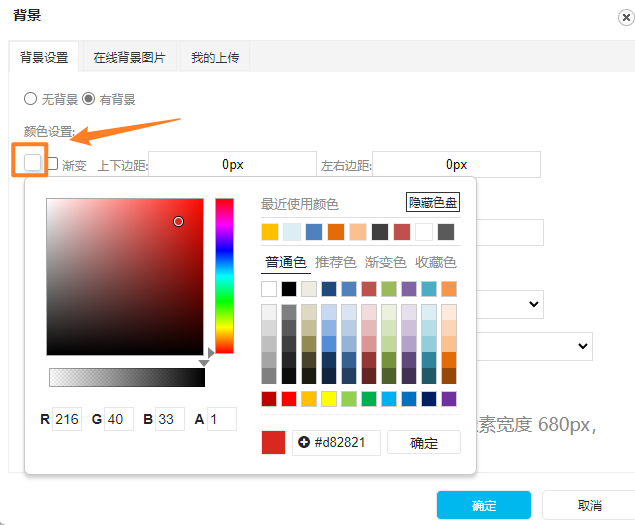Show the 收藏色 favorites tab
This screenshot has width=635, height=525.
(x=436, y=262)
